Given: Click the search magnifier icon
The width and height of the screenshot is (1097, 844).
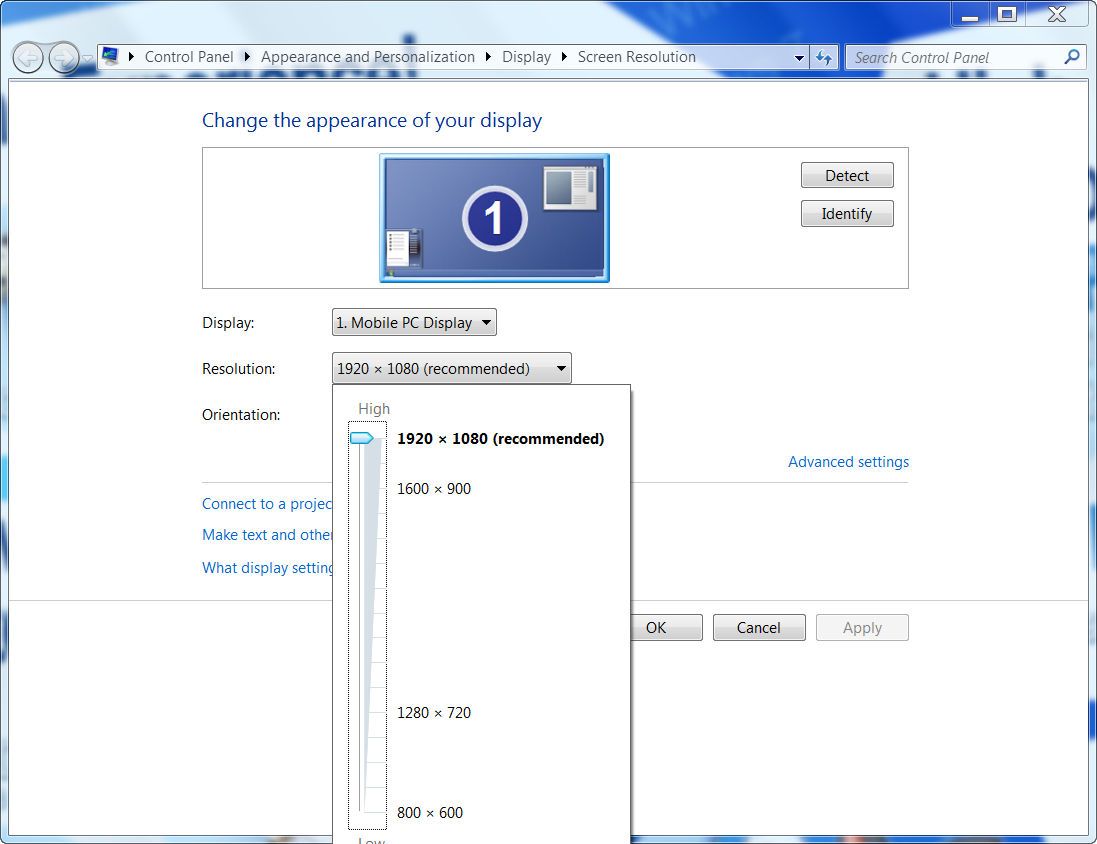Looking at the screenshot, I should click(1071, 57).
